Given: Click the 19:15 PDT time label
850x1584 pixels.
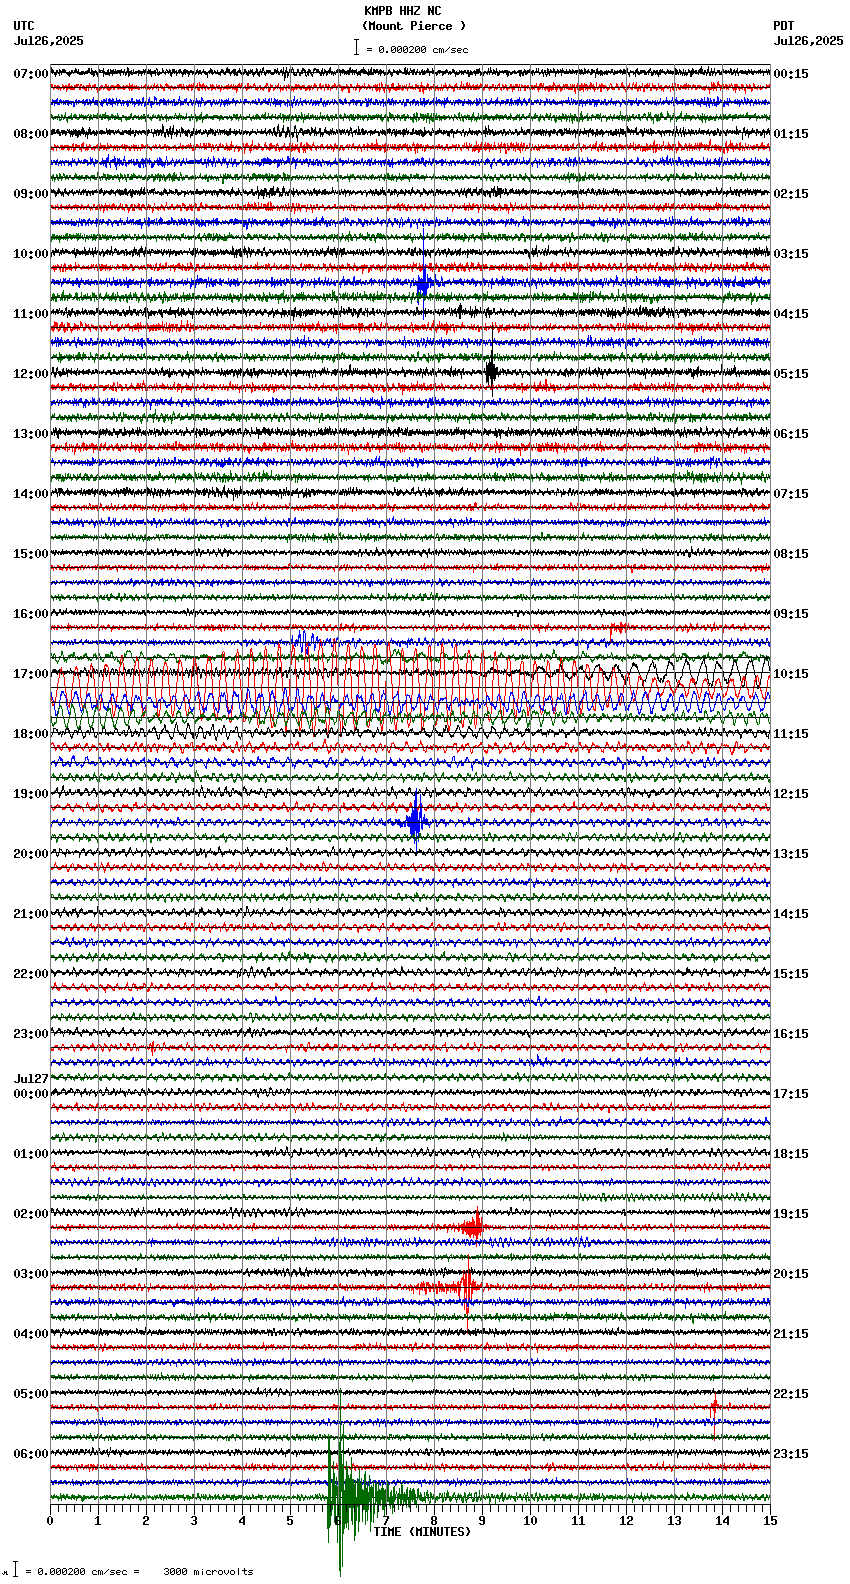Looking at the screenshot, I should pos(791,1214).
